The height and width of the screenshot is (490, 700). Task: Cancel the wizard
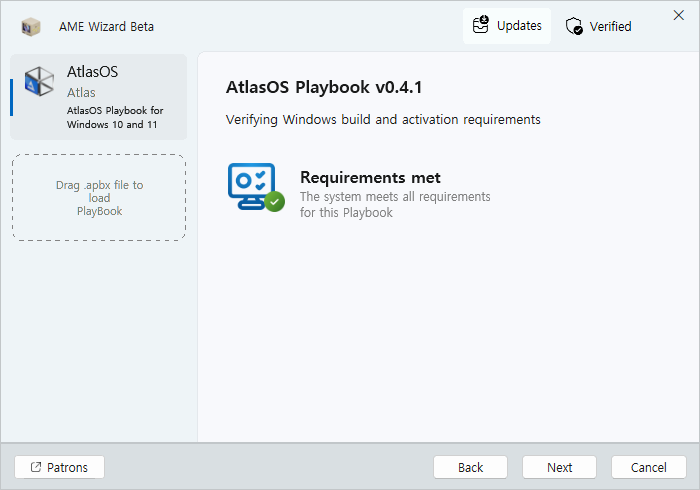pyautogui.click(x=649, y=467)
